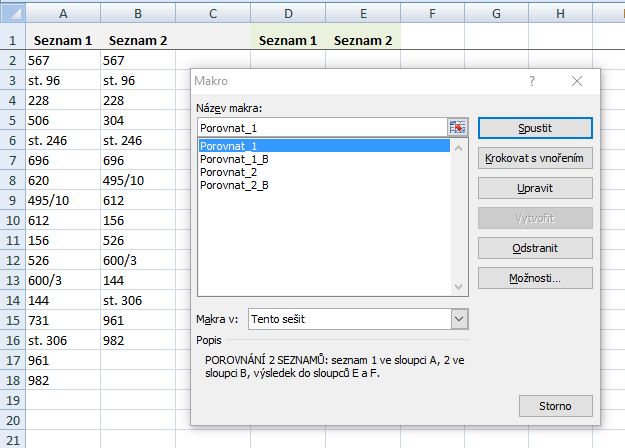
Task: Expand the Makra v dropdown
Action: [x=459, y=318]
